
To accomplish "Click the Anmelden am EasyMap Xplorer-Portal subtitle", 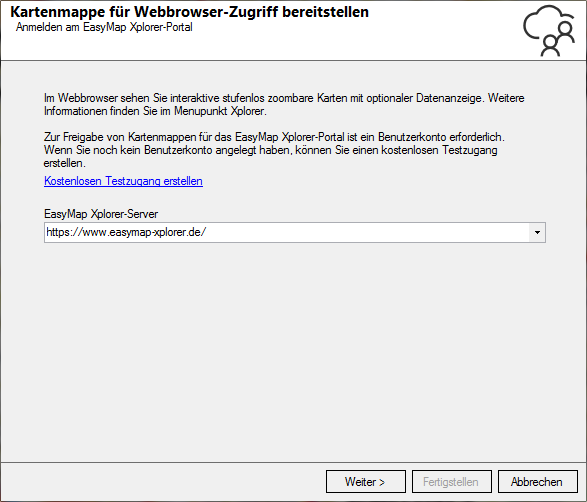I will click(x=104, y=27).
